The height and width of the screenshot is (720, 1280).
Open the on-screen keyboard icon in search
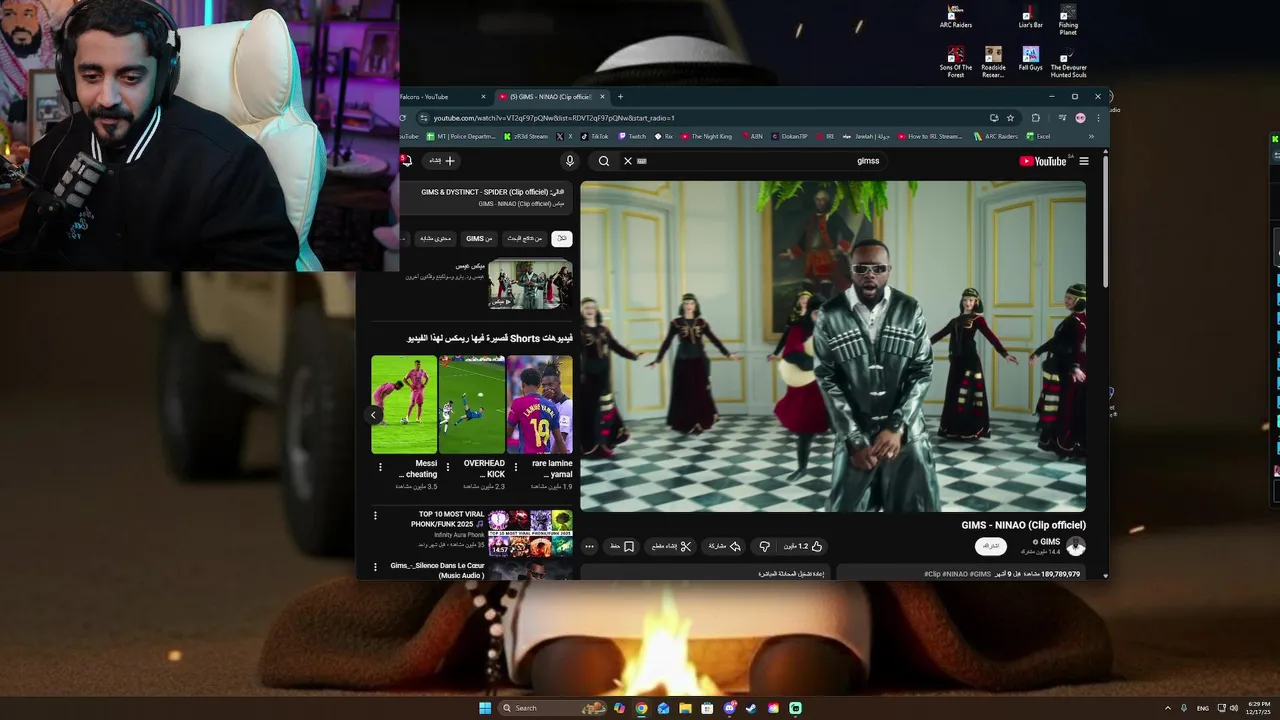[642, 161]
